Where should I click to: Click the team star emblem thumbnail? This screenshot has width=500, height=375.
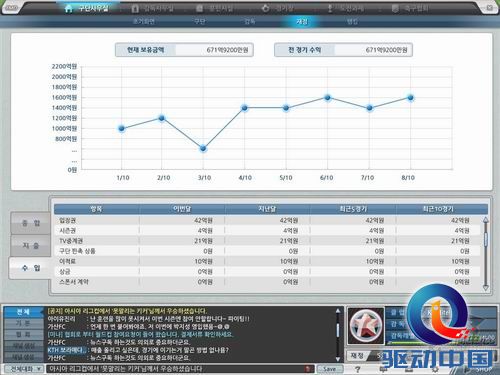[x=366, y=326]
